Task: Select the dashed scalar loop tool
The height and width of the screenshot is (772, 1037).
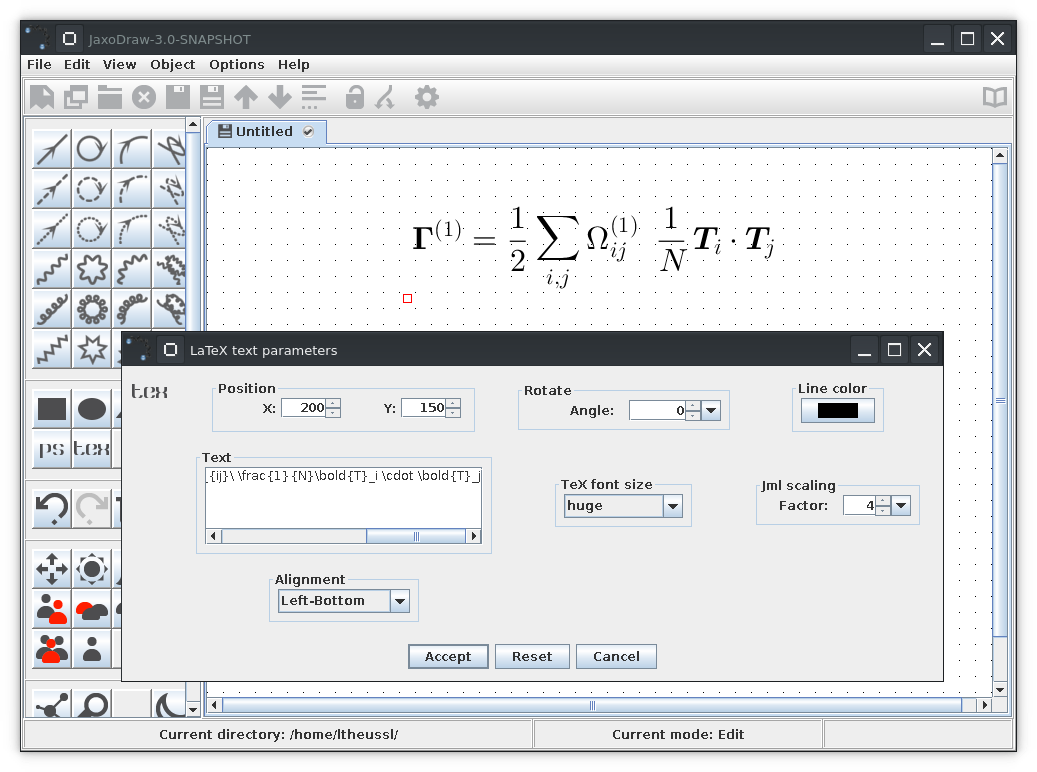Action: click(91, 189)
